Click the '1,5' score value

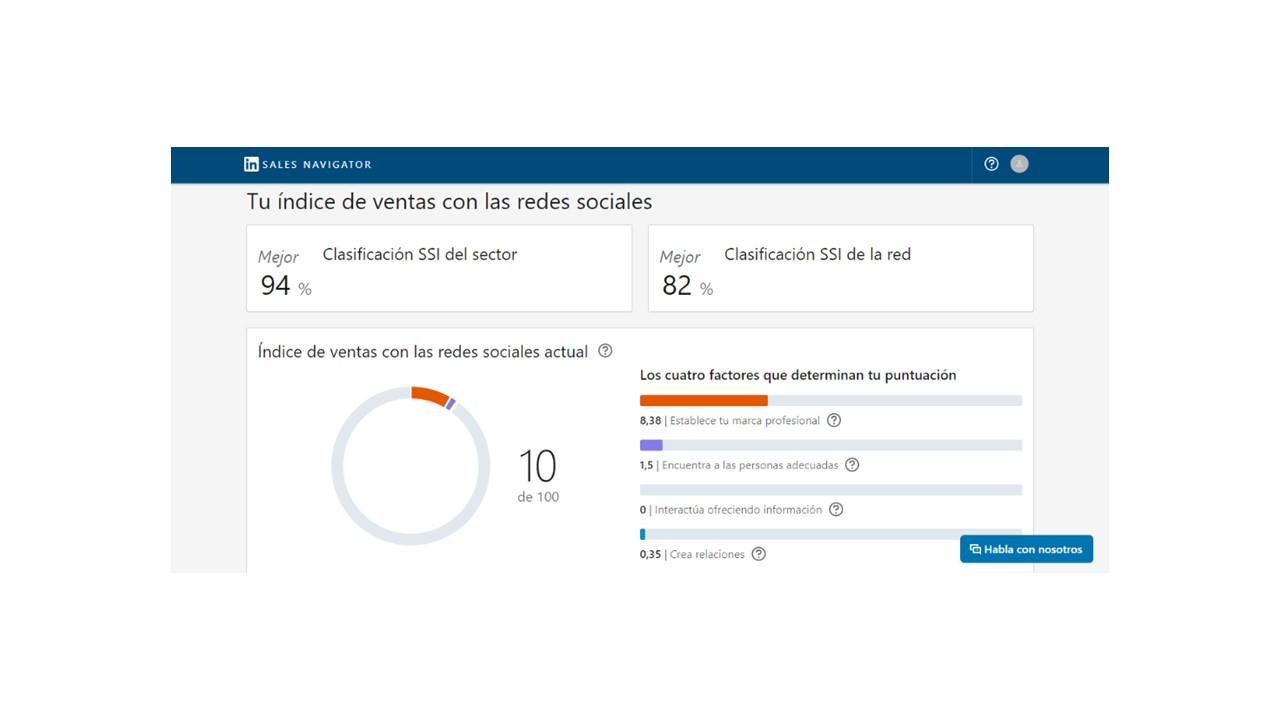[647, 465]
